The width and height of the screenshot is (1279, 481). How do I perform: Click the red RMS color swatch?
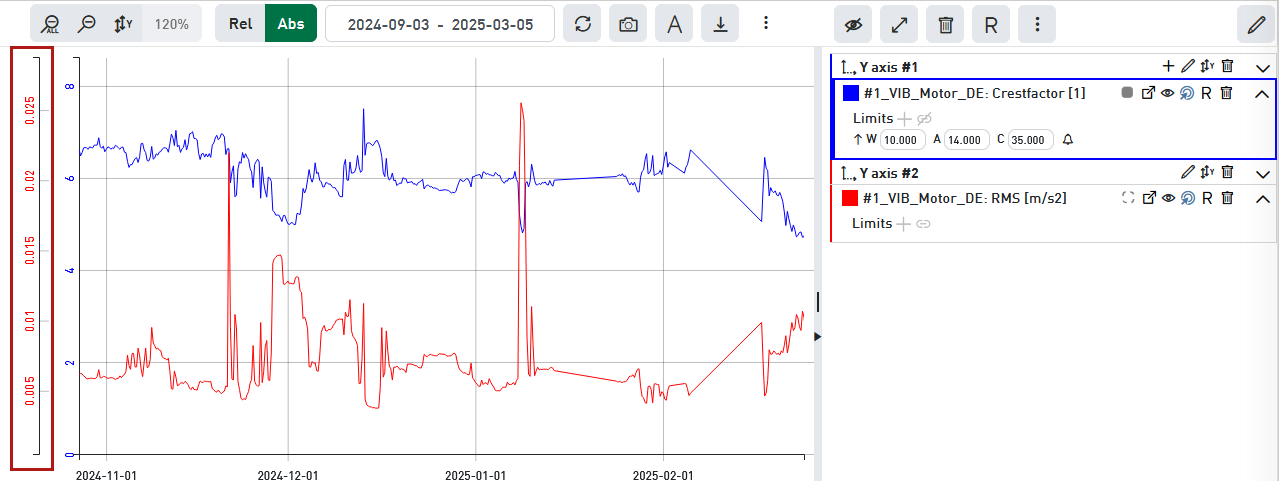point(851,198)
